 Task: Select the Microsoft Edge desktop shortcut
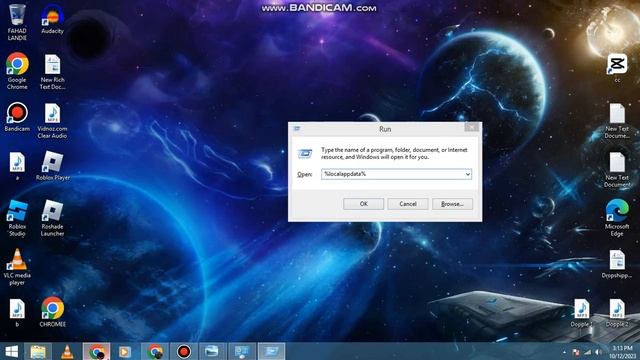coord(617,218)
